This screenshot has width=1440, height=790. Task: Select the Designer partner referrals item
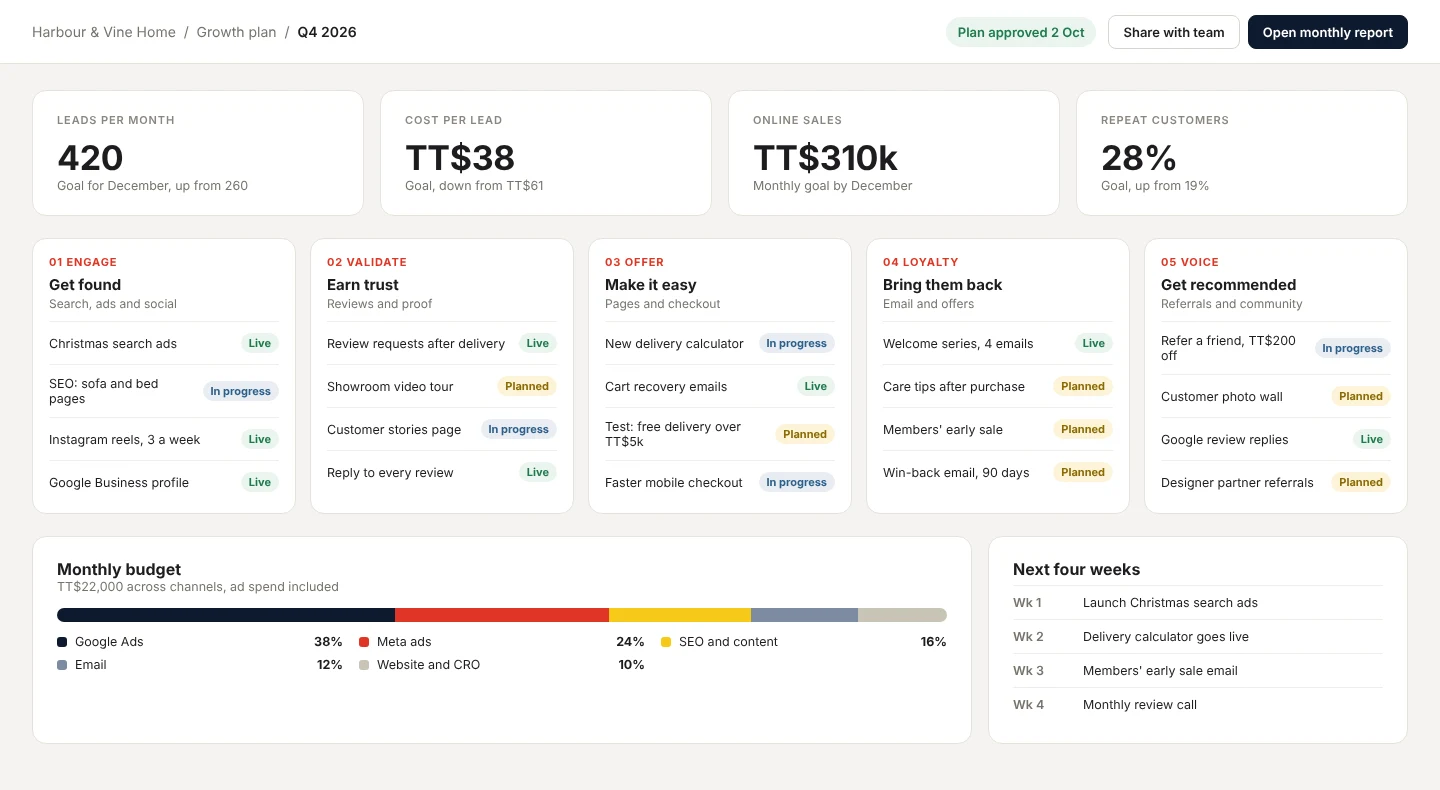click(x=1237, y=482)
